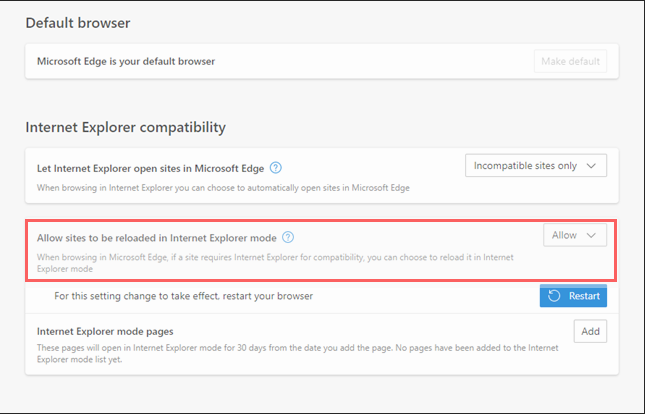Click description starting 'When browsing in Microsoft Edge'
The width and height of the screenshot is (645, 414).
(x=275, y=263)
